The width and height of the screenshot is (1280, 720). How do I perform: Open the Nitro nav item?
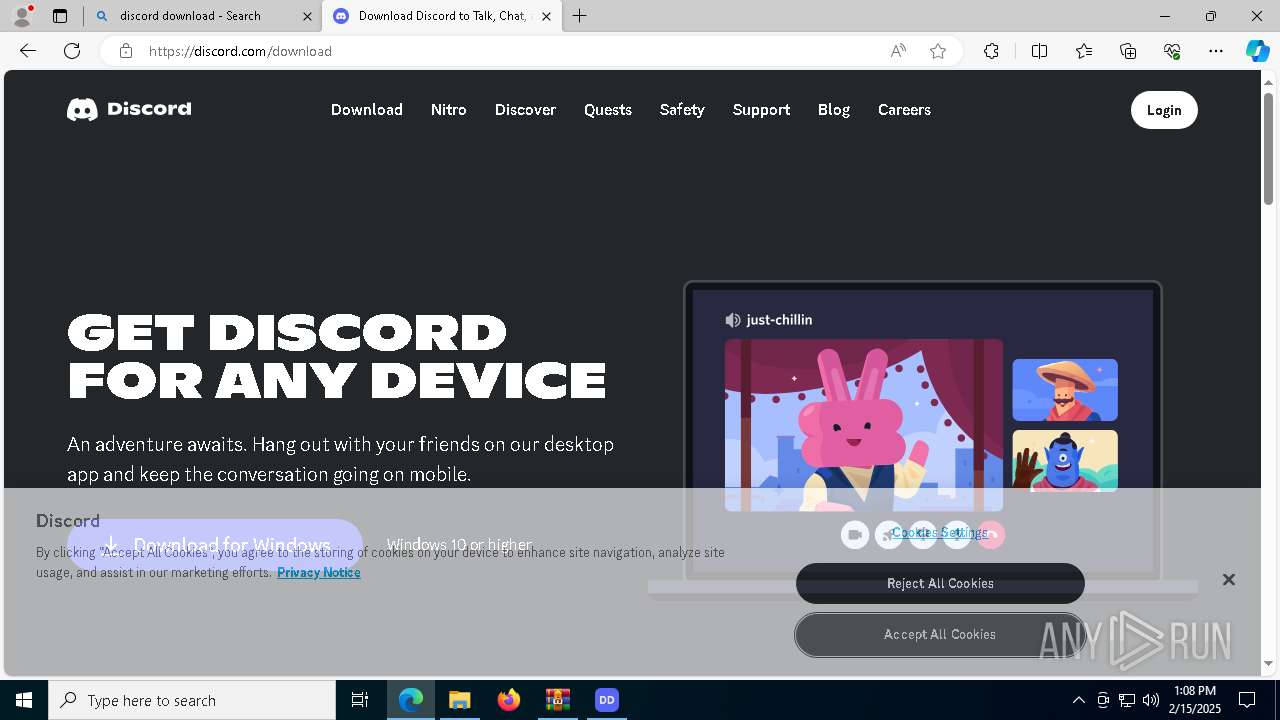pyautogui.click(x=449, y=110)
